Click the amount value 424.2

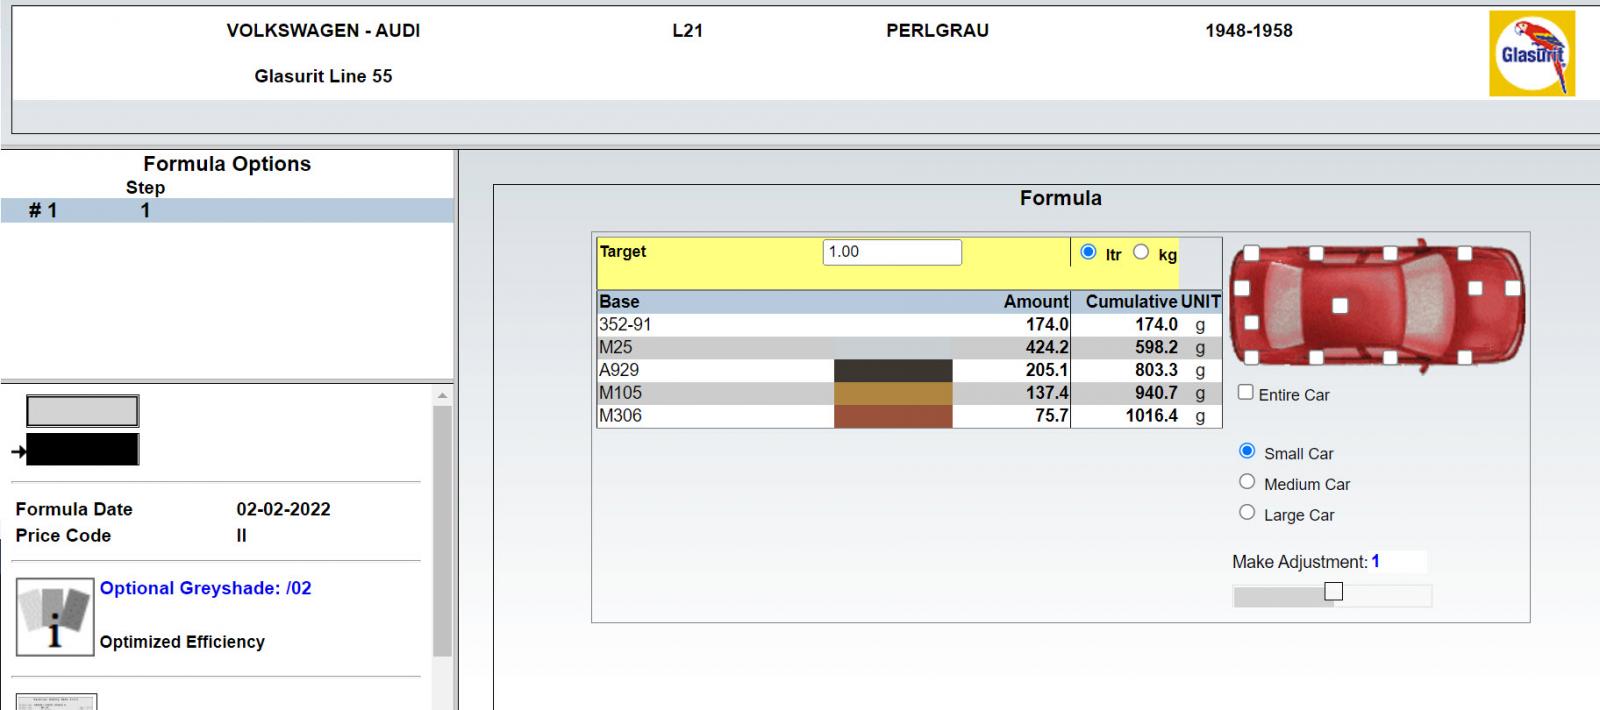1047,347
